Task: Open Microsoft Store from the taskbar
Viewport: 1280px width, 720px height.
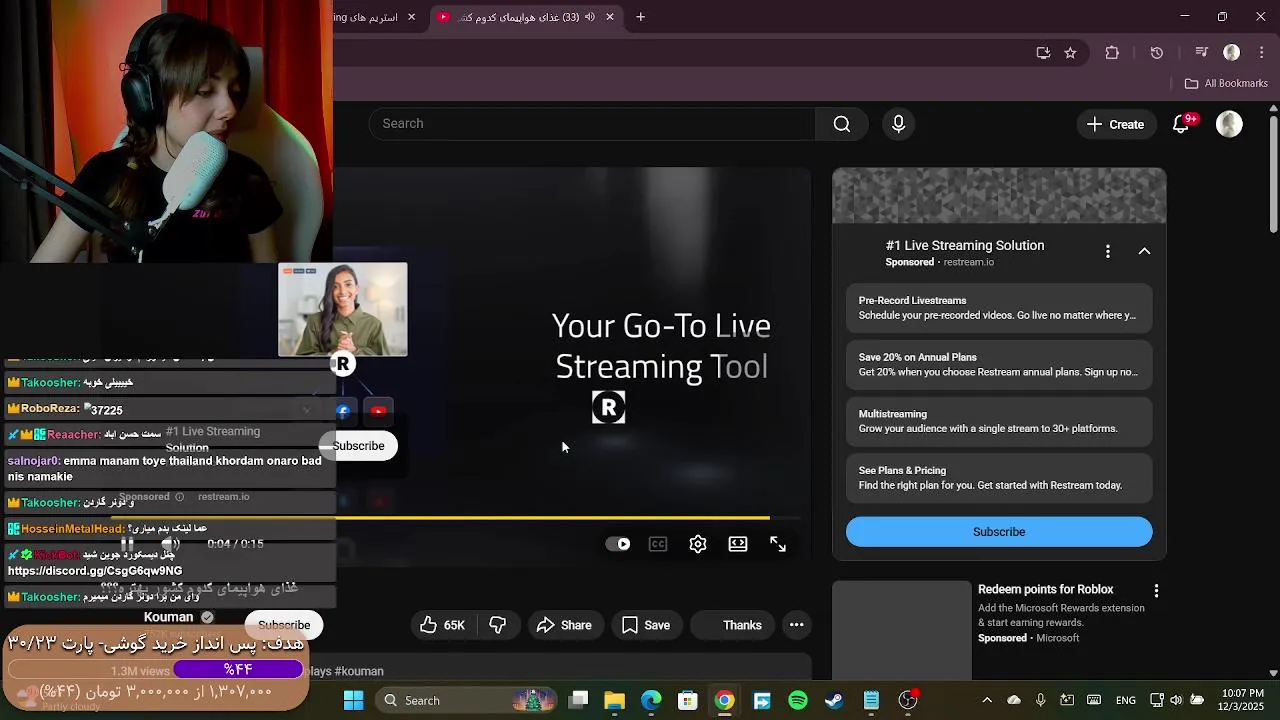Action: pyautogui.click(x=688, y=700)
